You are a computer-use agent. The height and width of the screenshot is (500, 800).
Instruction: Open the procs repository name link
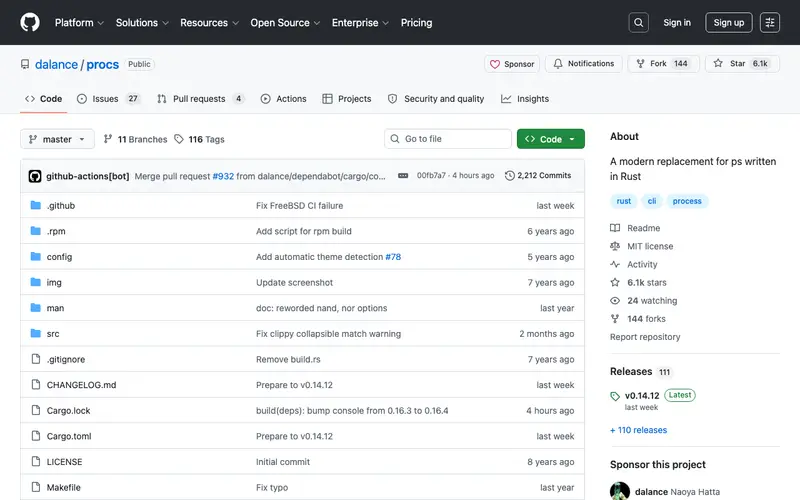(x=103, y=64)
